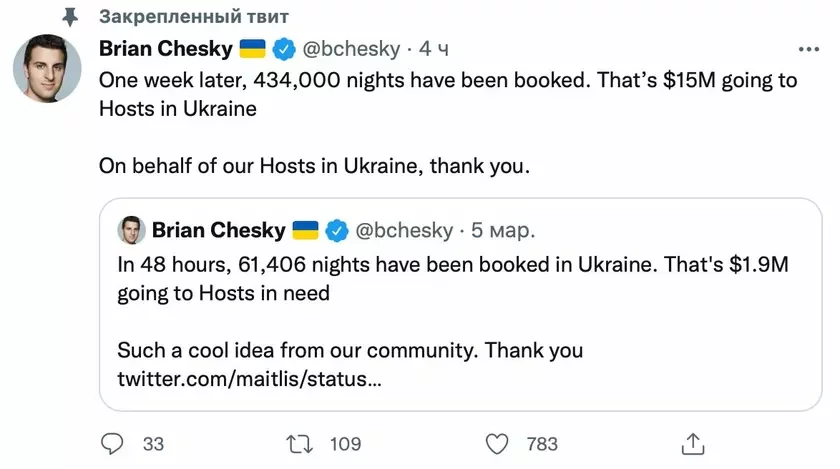Click the Ukraine flag in the quoted tweet

(x=304, y=231)
